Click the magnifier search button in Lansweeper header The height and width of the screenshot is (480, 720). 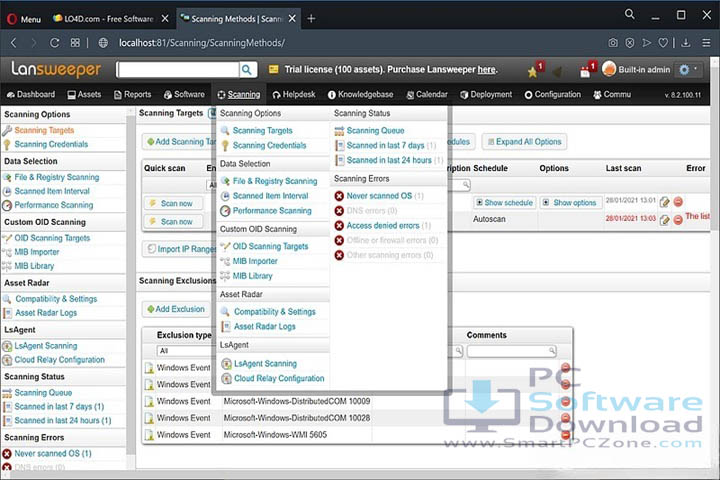(x=247, y=69)
